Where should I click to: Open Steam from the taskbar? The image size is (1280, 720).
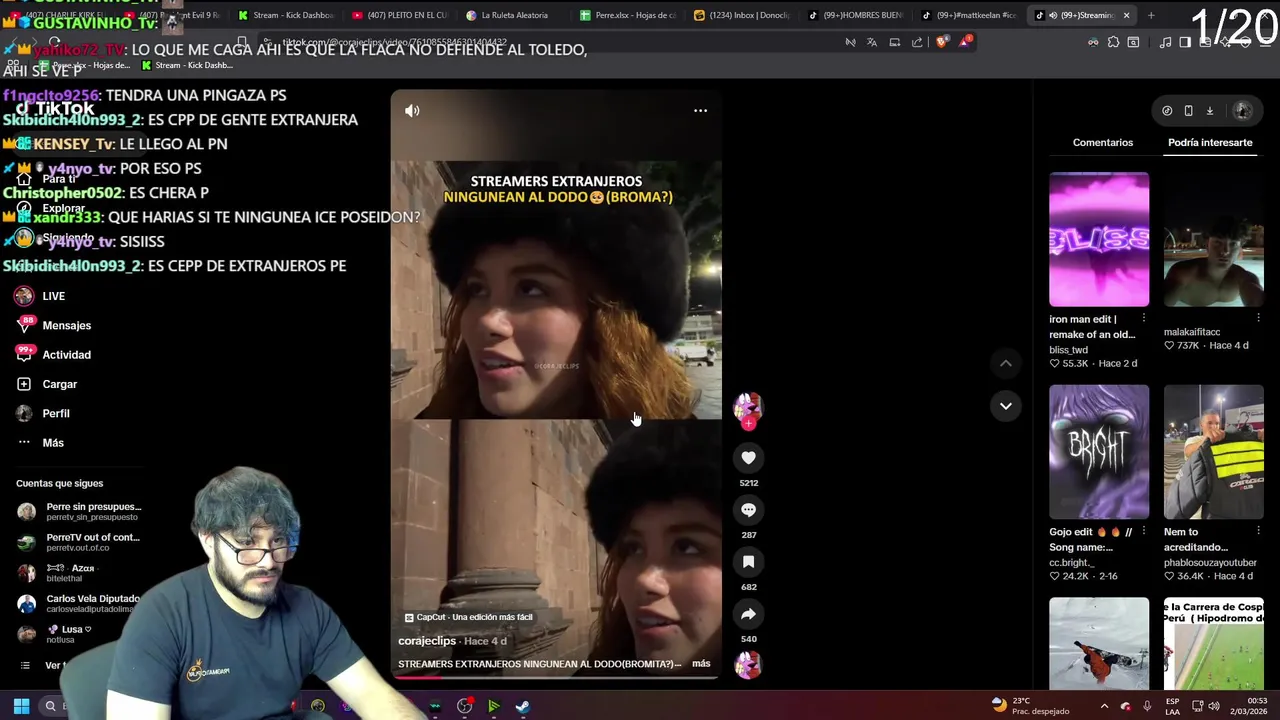522,706
